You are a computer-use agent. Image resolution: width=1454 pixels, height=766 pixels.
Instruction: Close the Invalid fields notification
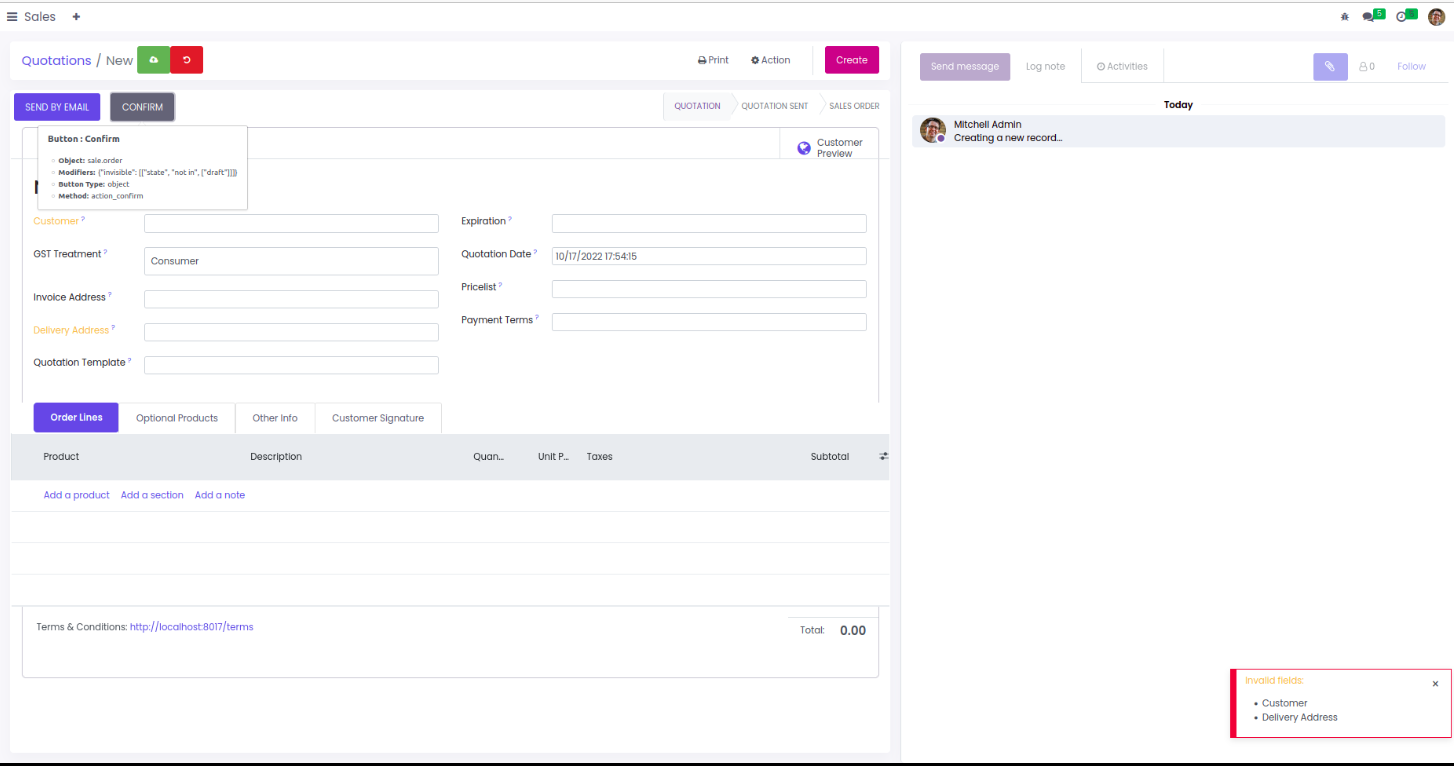1435,684
